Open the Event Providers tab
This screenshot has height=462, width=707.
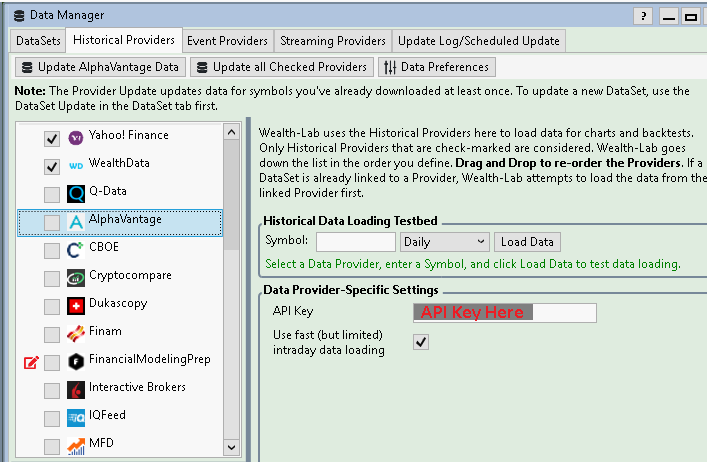click(228, 41)
